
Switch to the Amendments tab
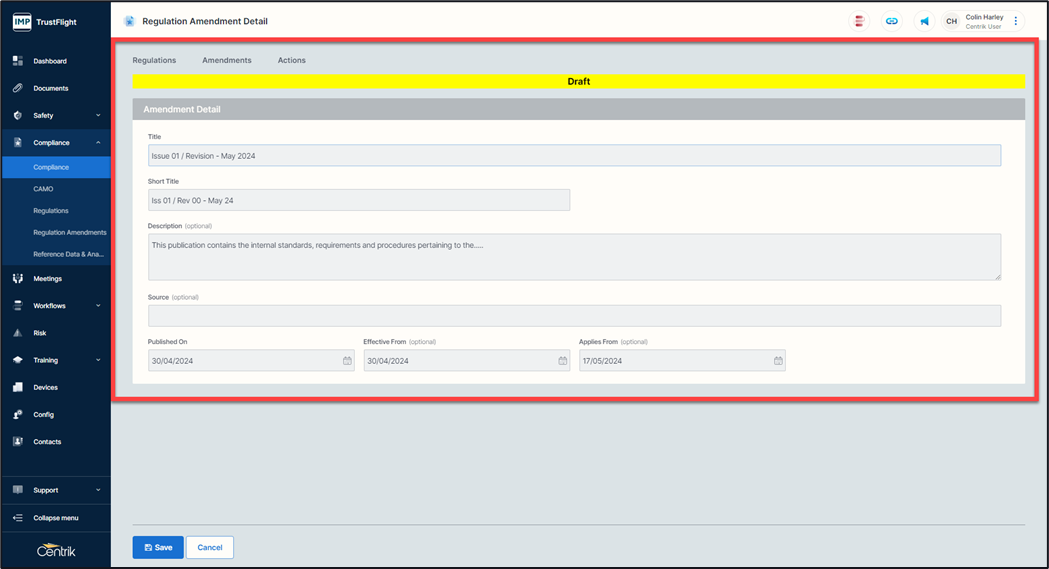point(227,60)
